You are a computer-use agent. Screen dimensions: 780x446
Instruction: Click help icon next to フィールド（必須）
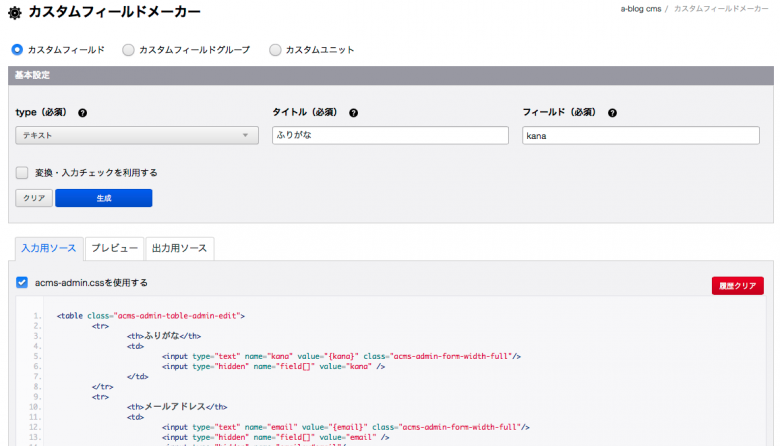[x=612, y=113]
